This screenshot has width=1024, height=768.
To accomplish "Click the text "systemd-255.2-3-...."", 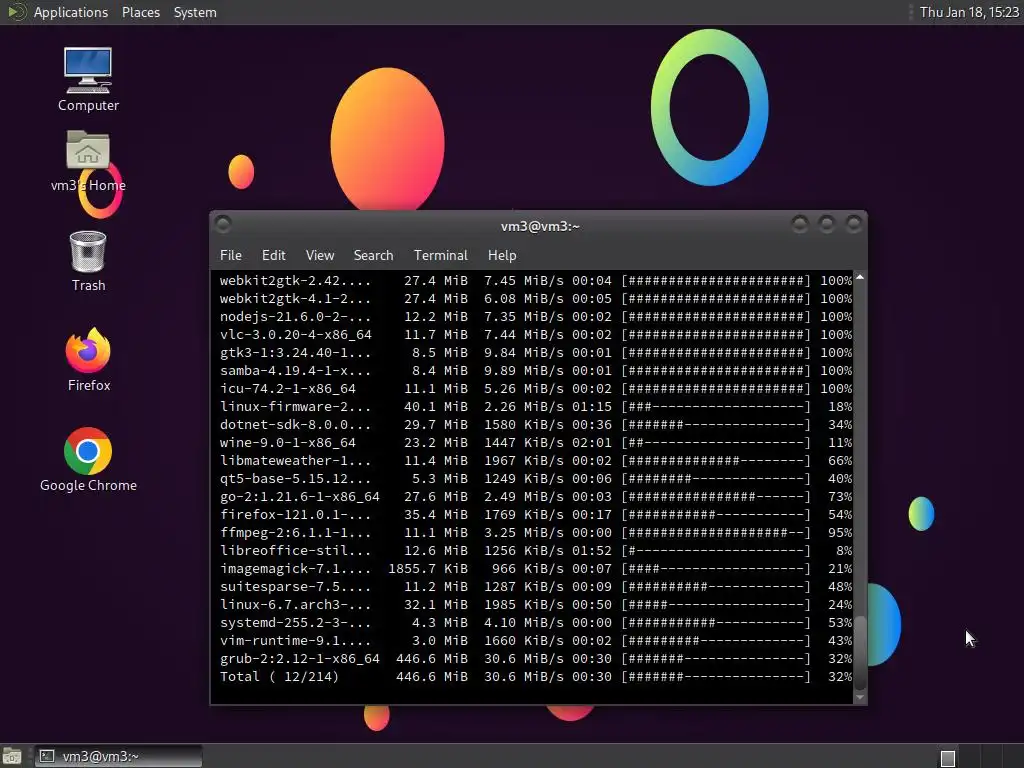I will [295, 623].
